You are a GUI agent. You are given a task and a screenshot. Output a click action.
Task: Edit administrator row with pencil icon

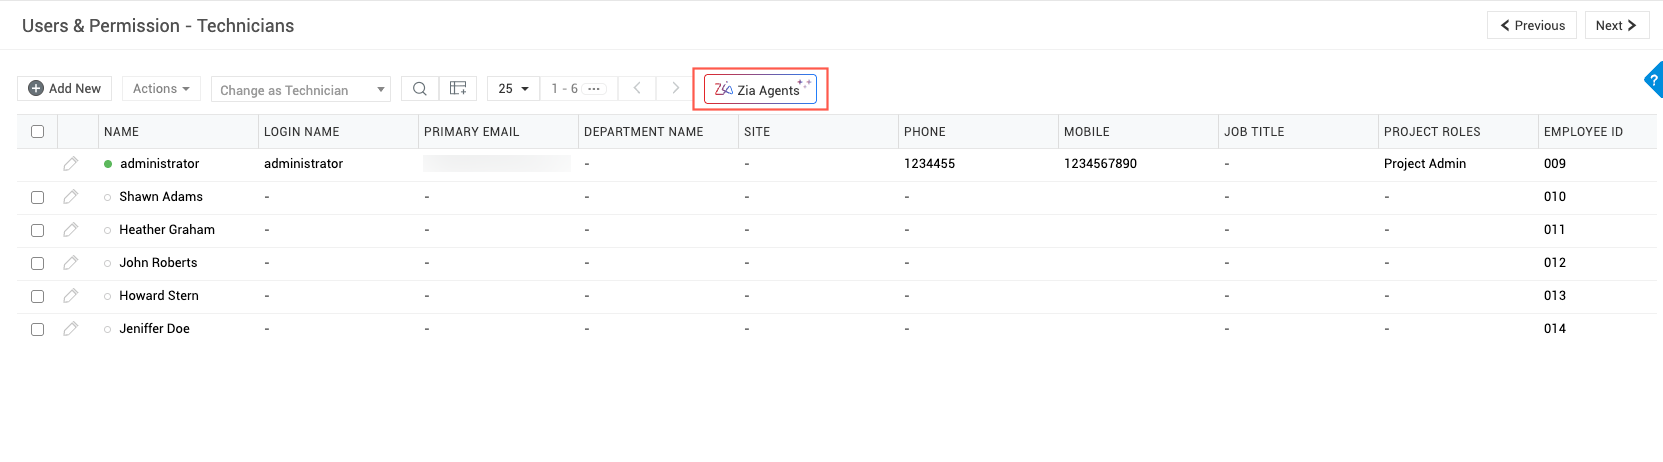coord(70,164)
